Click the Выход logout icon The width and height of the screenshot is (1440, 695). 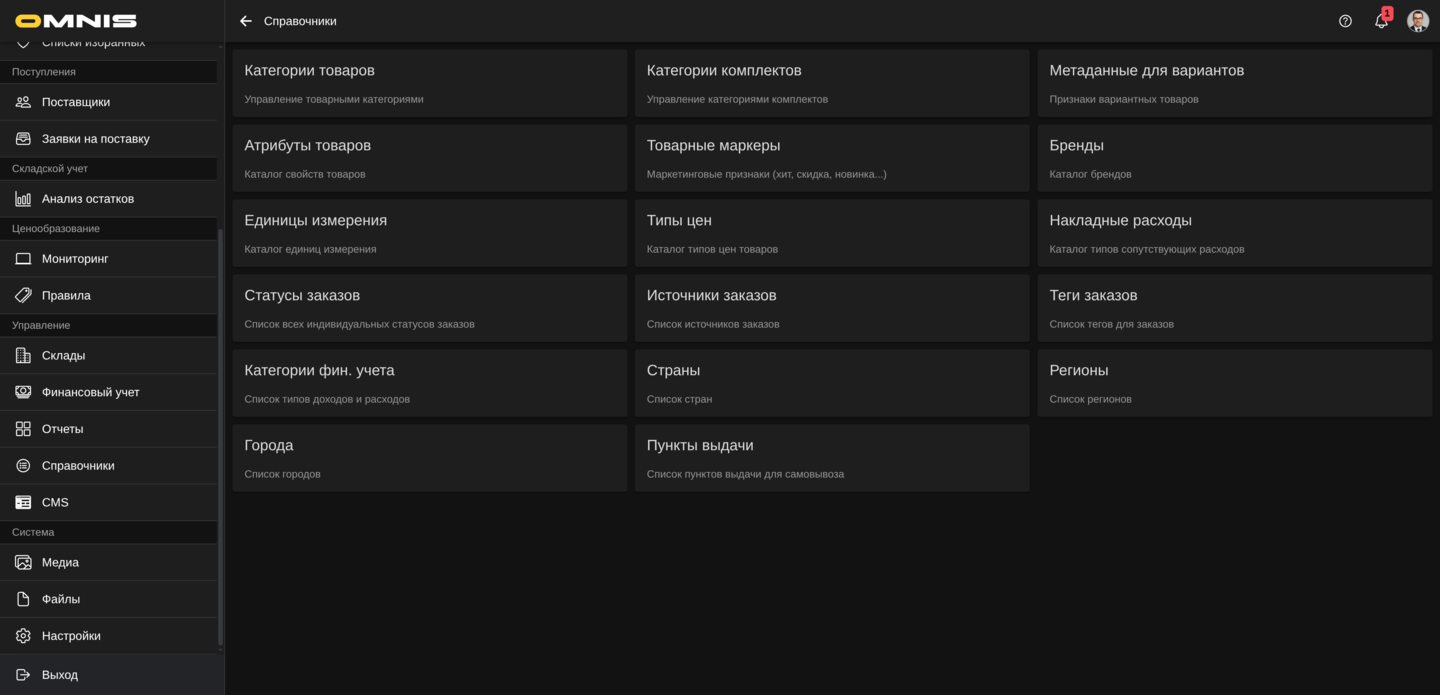(23, 675)
